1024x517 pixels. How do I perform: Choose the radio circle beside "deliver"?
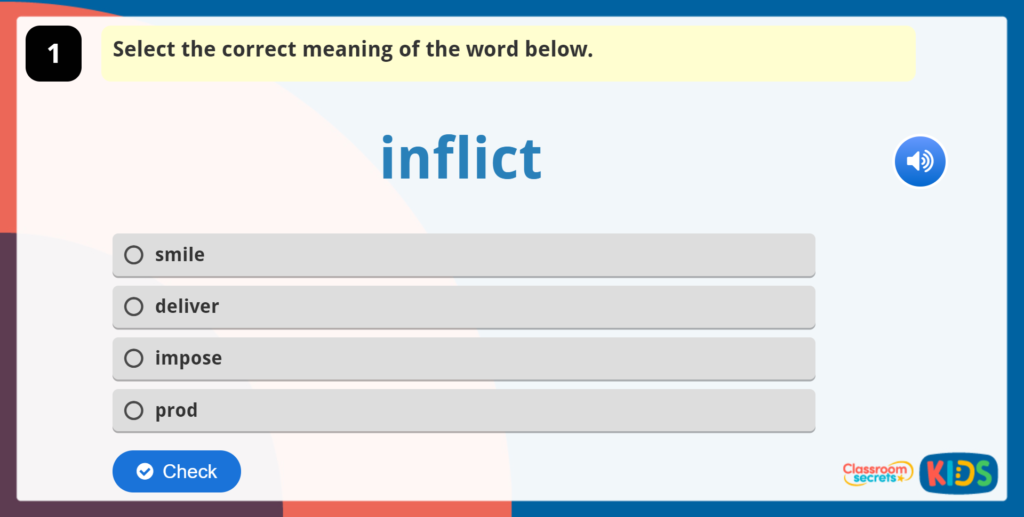pyautogui.click(x=134, y=306)
